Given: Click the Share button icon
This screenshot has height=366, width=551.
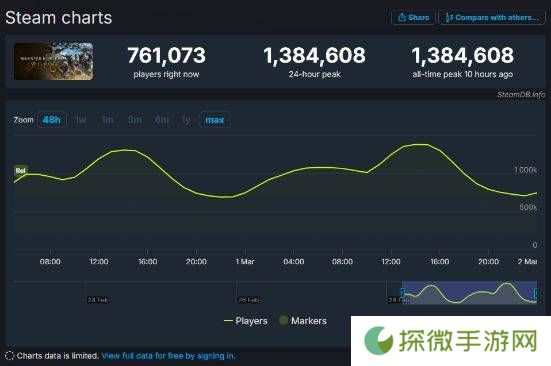Looking at the screenshot, I should click(402, 17).
